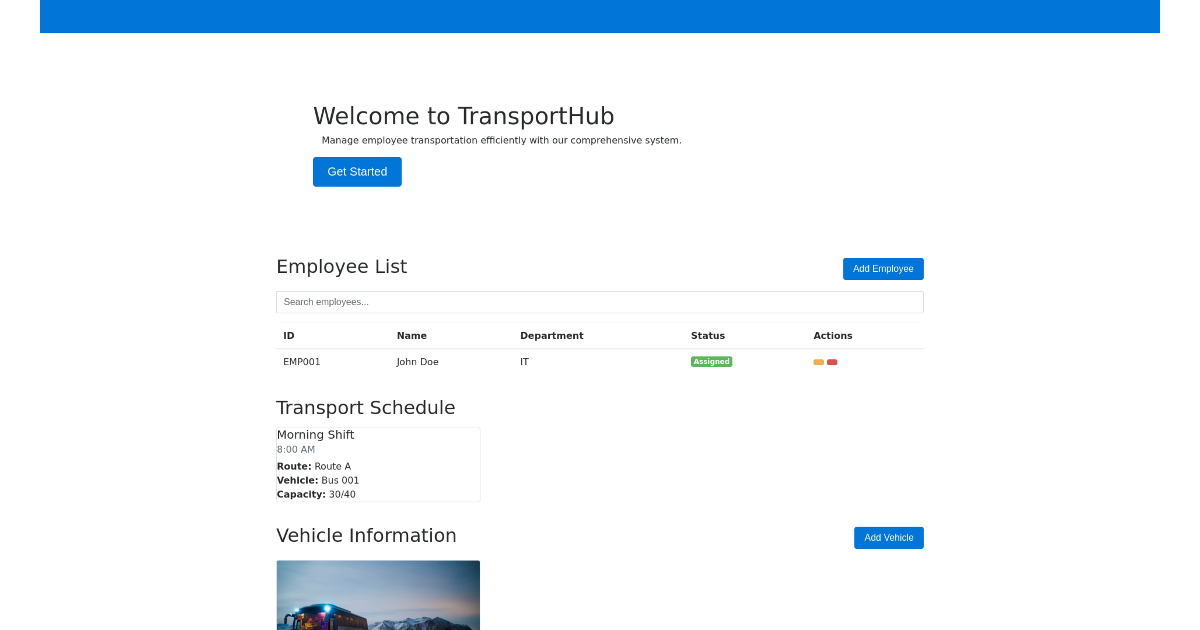Screen dimensions: 1200x630
Task: Click the yellow edit action for John Doe
Action: pyautogui.click(x=818, y=361)
